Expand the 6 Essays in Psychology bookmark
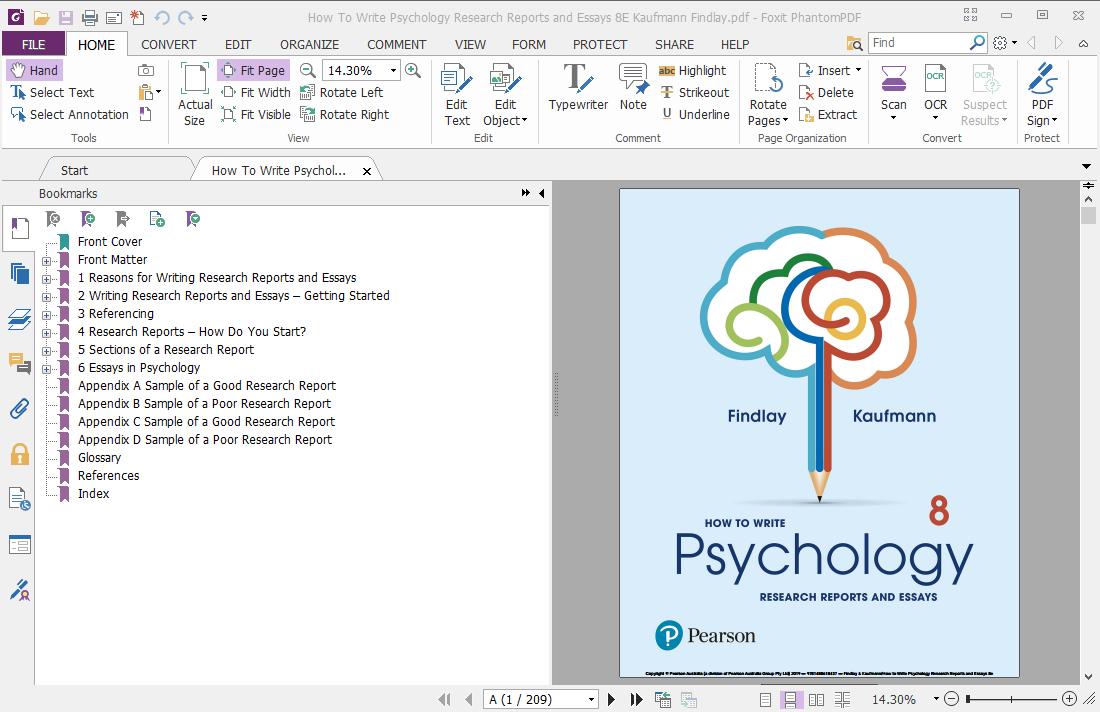The image size is (1100, 712). (46, 368)
